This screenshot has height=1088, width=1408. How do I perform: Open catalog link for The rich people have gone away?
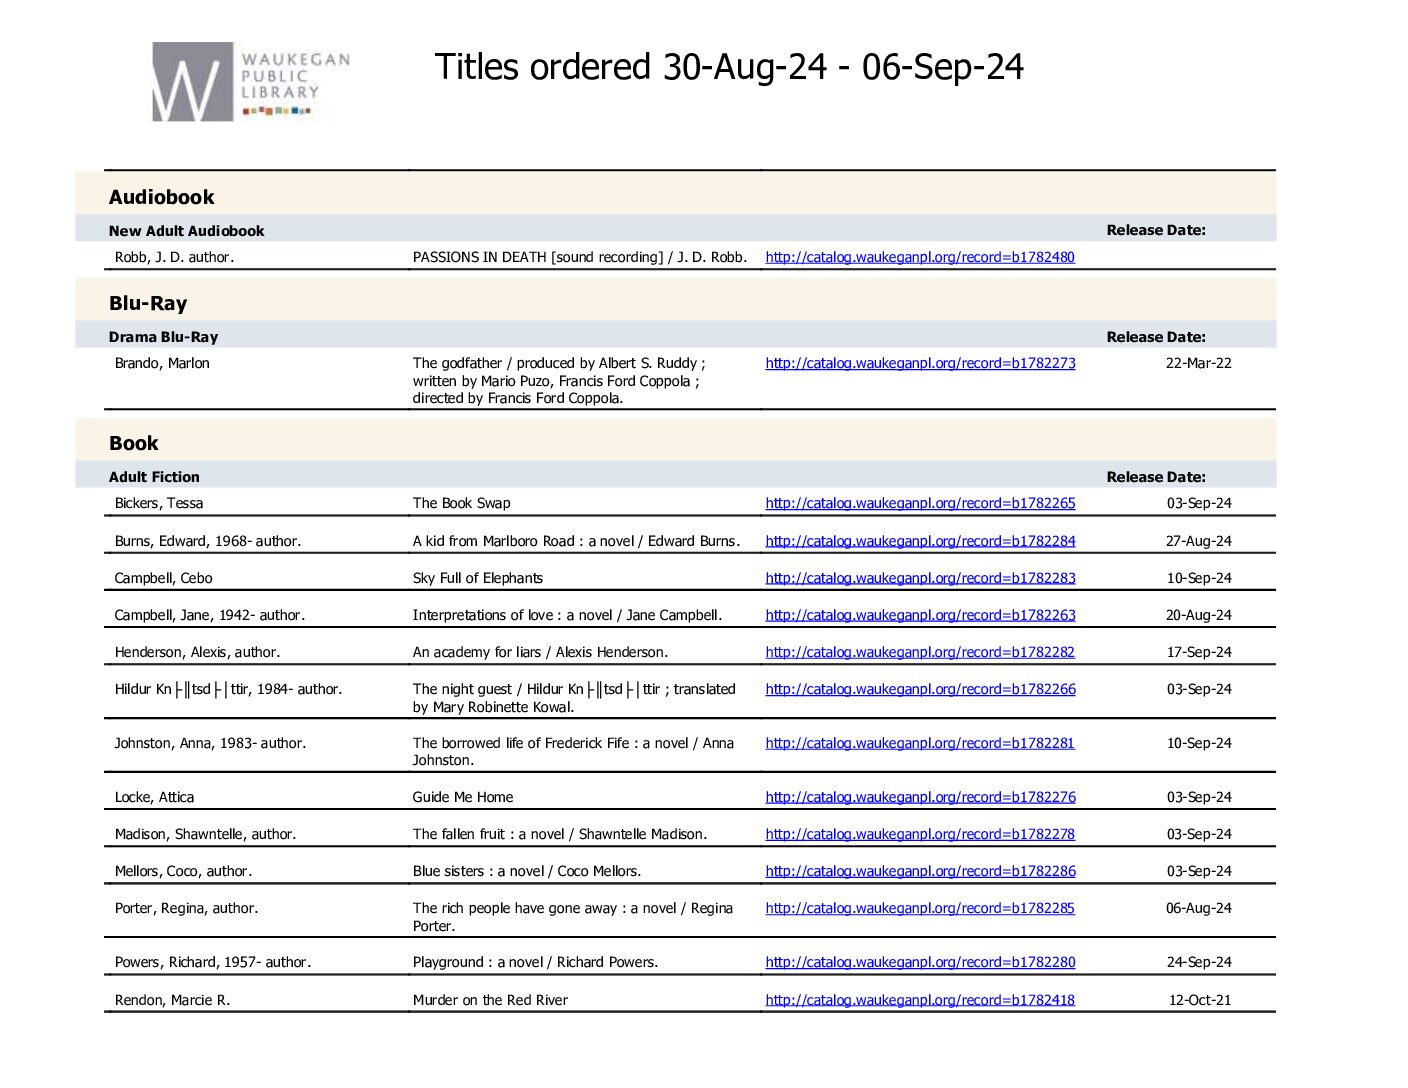point(920,908)
